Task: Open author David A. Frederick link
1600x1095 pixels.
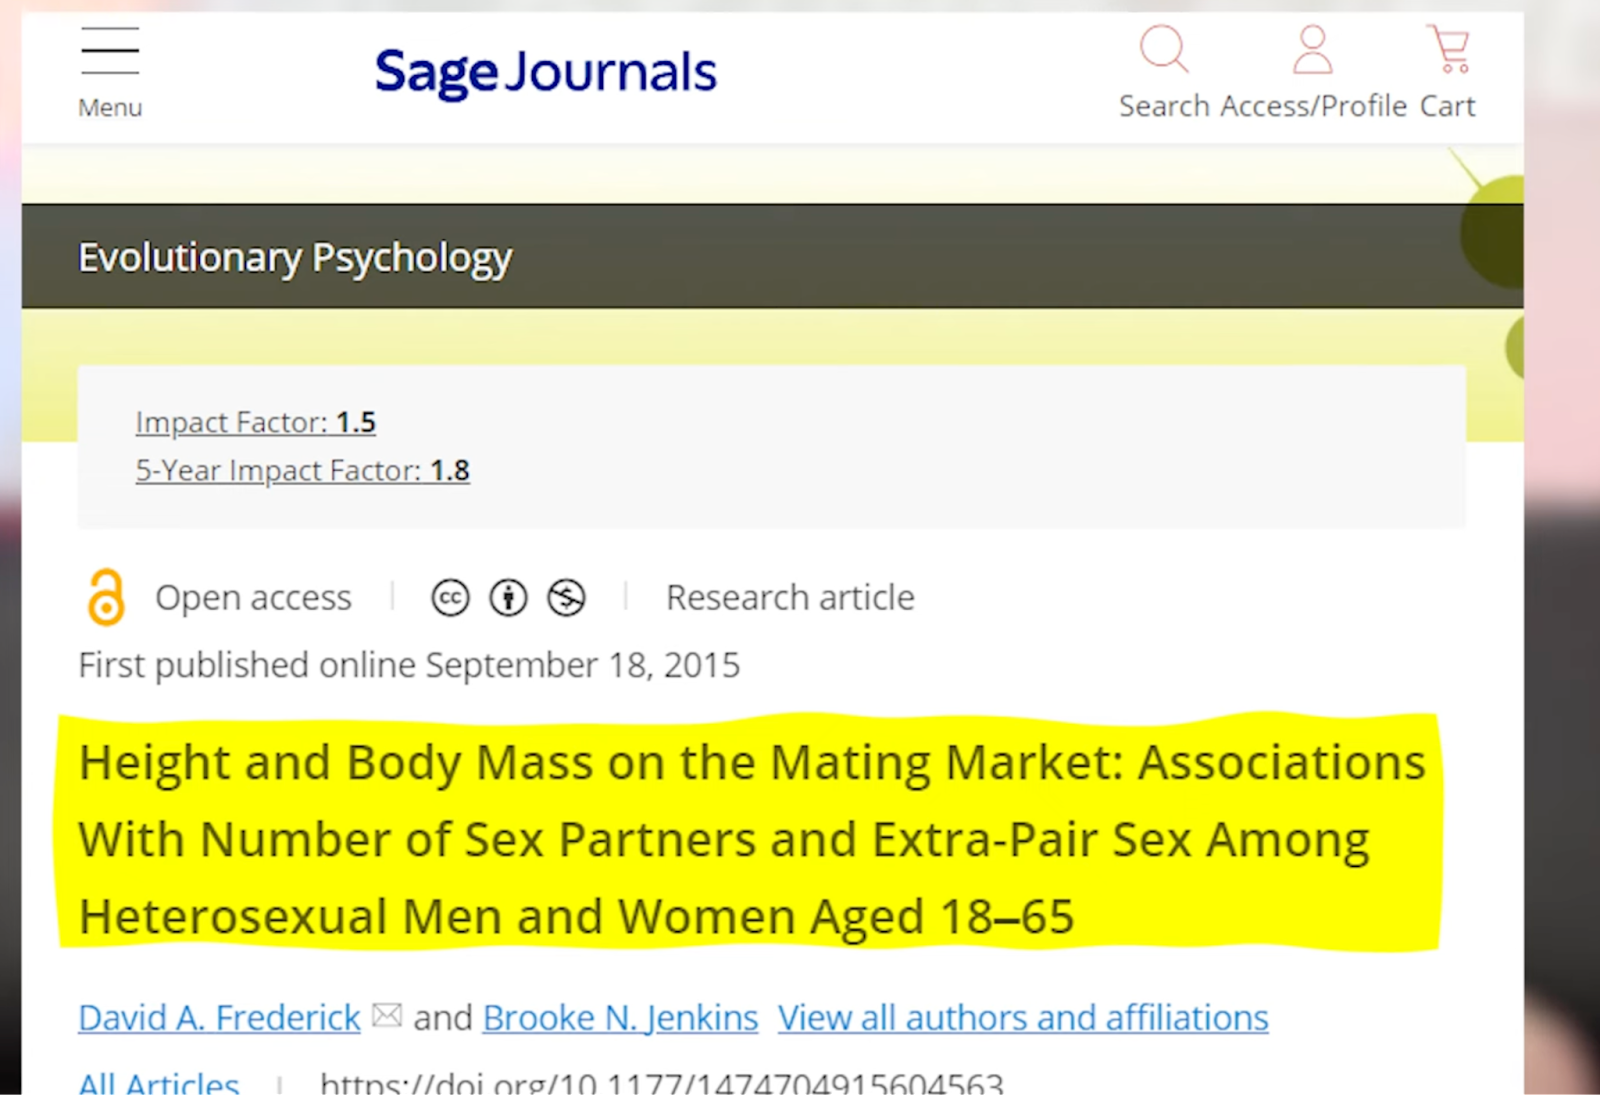Action: tap(219, 1017)
